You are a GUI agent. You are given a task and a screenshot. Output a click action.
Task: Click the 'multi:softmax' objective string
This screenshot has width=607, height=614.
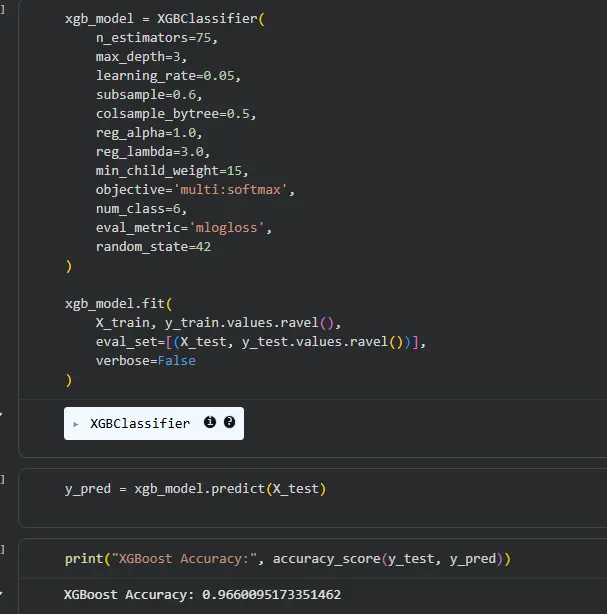point(230,190)
